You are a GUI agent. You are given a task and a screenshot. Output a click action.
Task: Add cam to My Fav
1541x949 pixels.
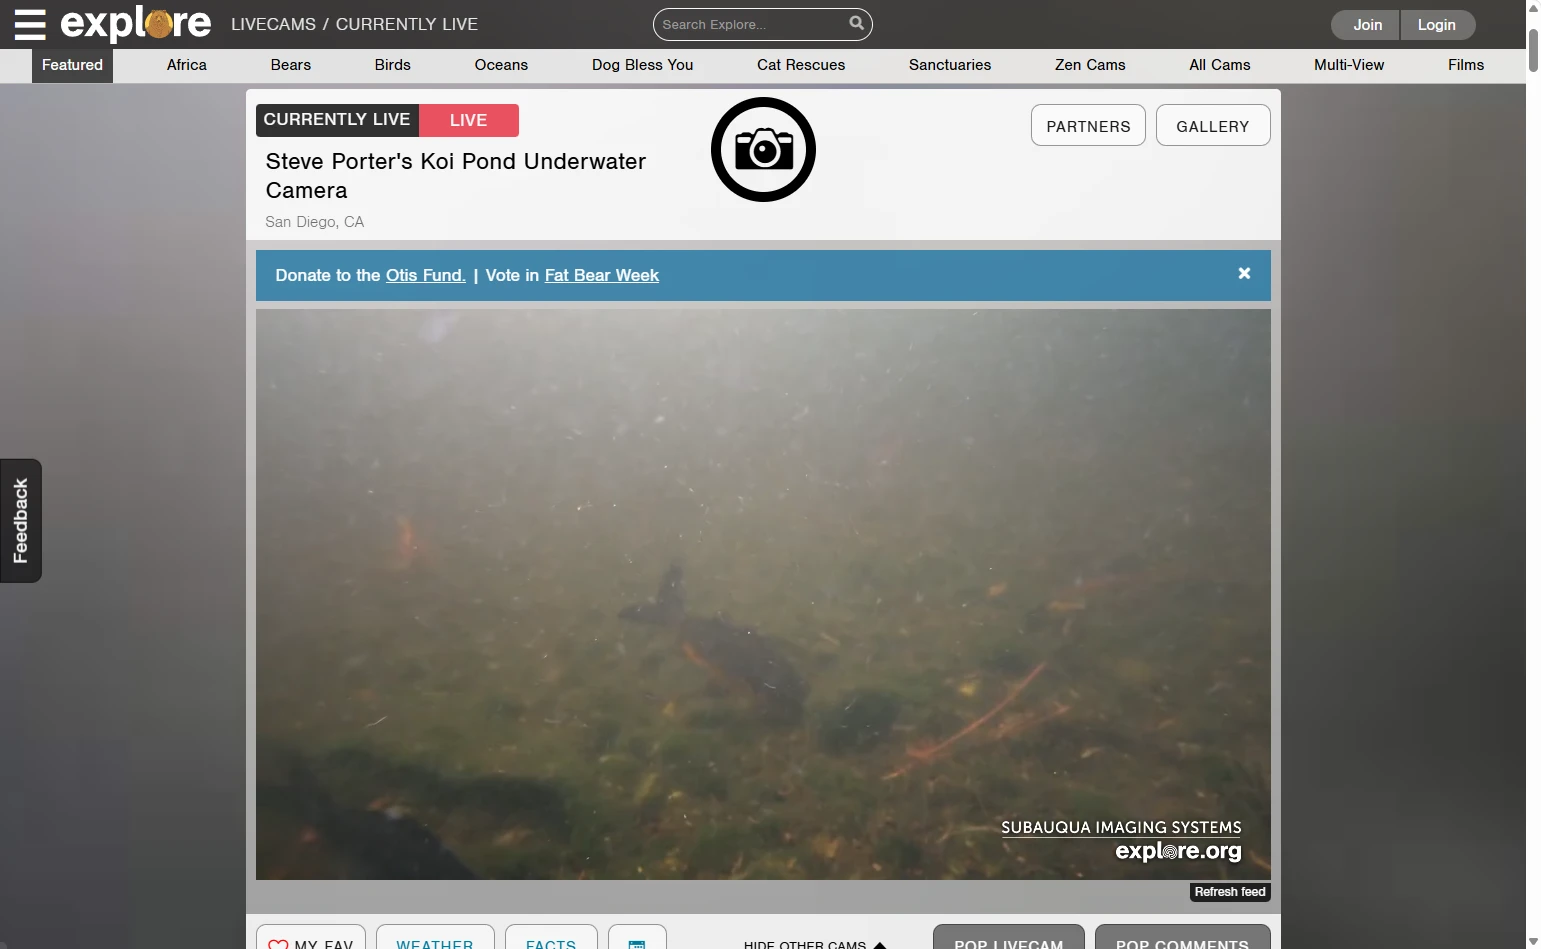pyautogui.click(x=311, y=941)
